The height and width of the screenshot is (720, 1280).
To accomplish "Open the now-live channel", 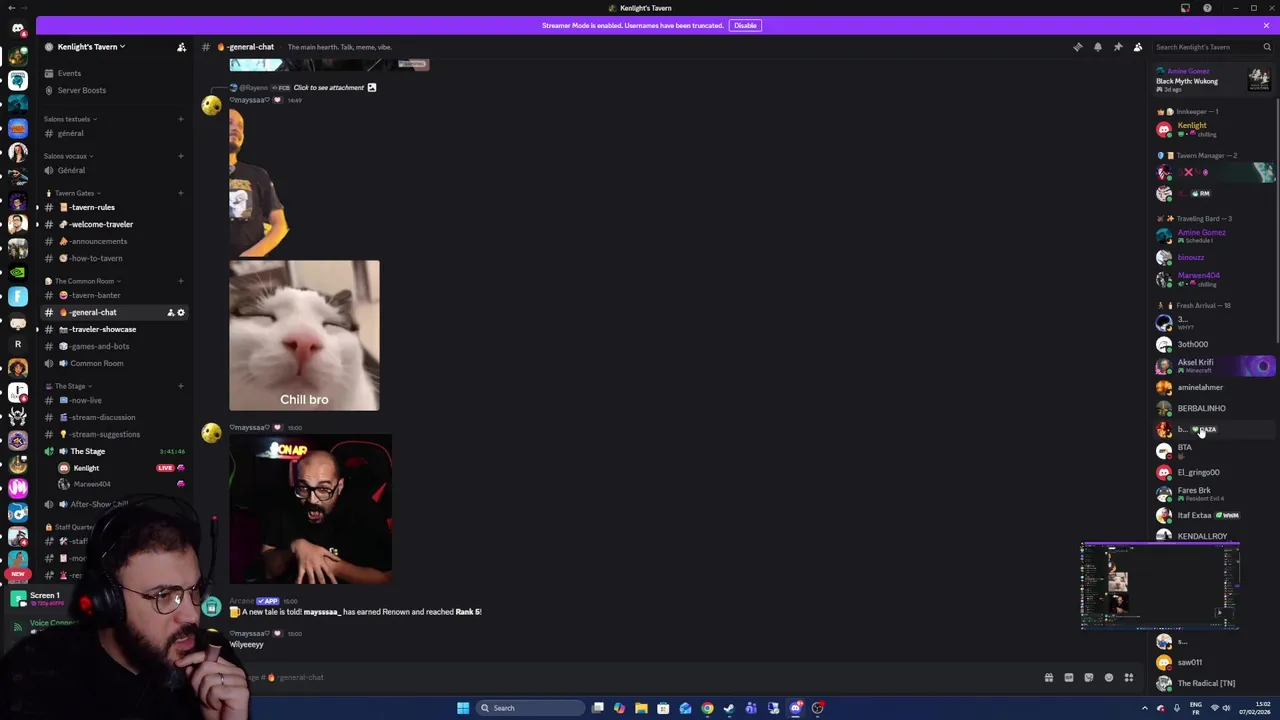I will [x=115, y=400].
